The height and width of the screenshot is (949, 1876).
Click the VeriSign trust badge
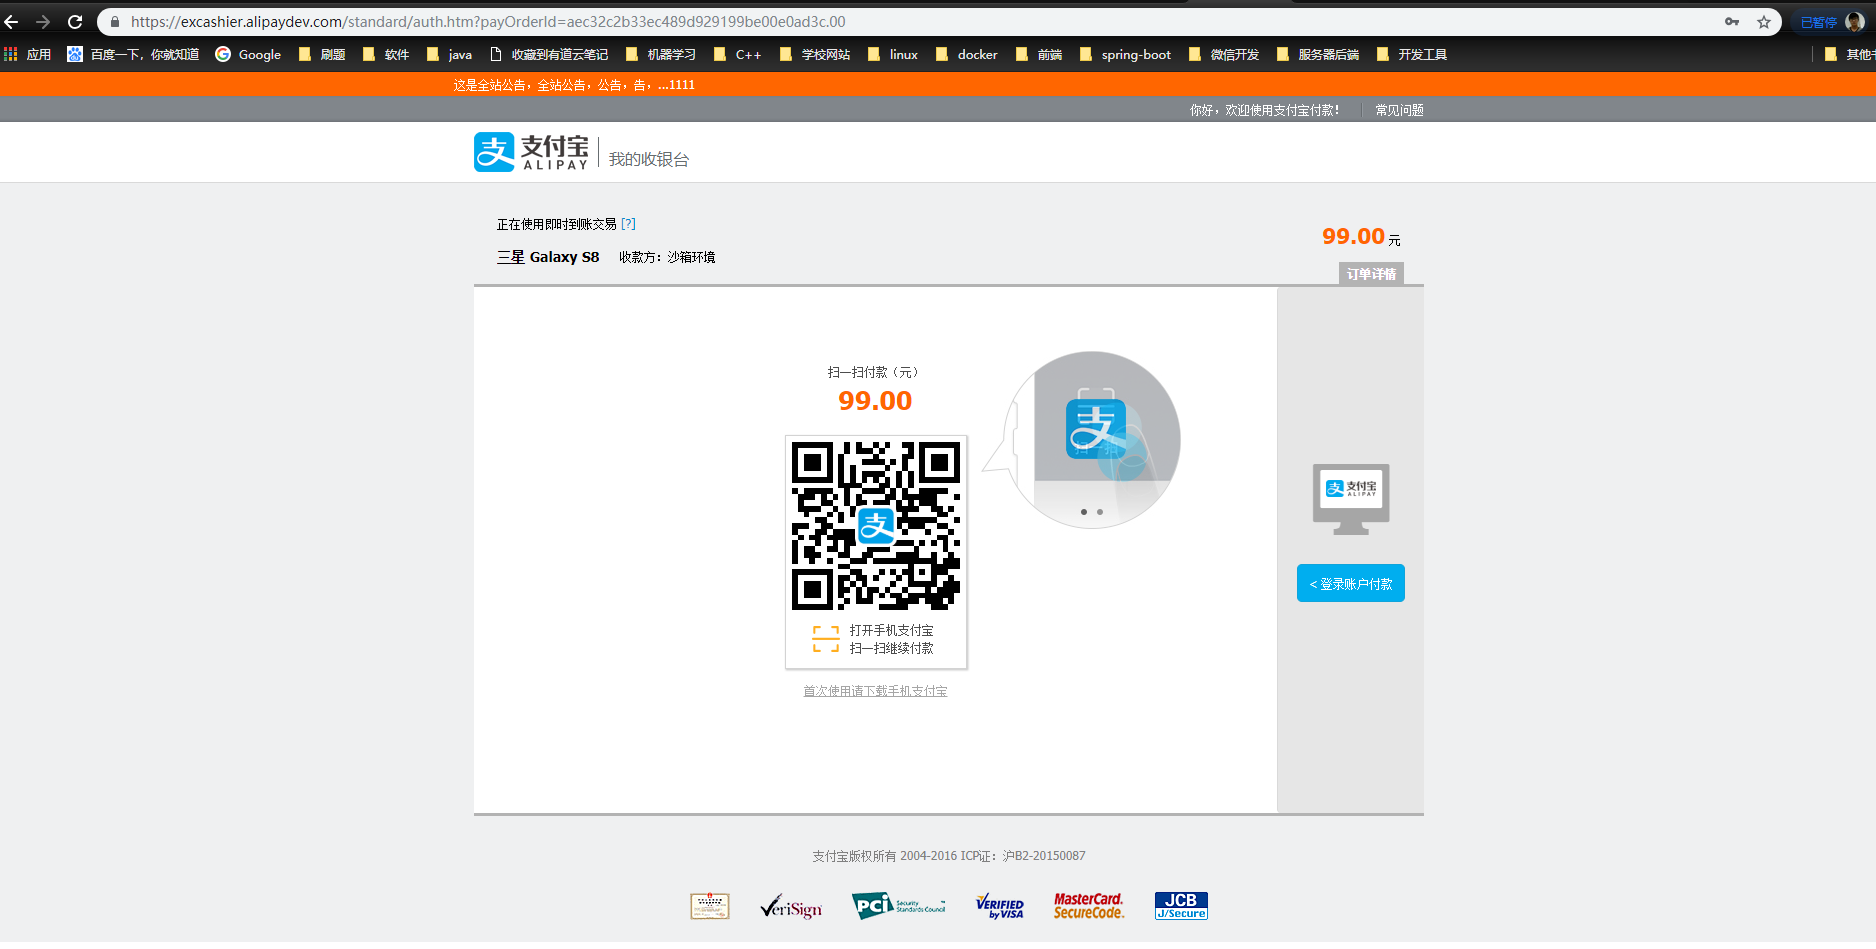791,906
